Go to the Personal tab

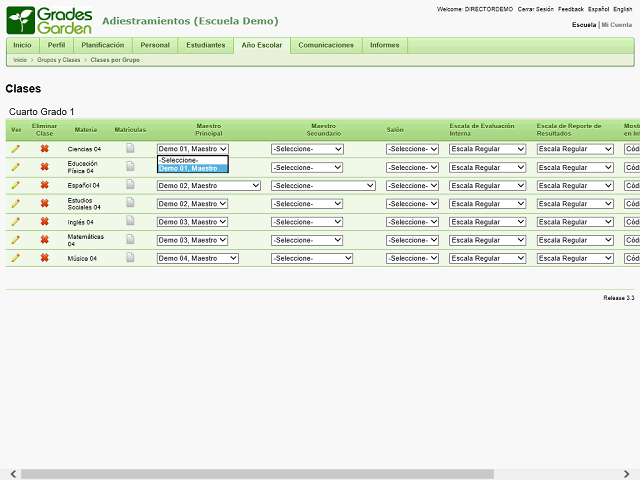(155, 45)
